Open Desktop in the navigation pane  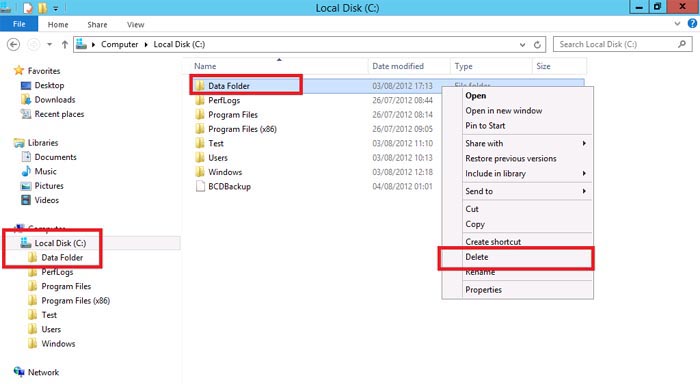(49, 85)
